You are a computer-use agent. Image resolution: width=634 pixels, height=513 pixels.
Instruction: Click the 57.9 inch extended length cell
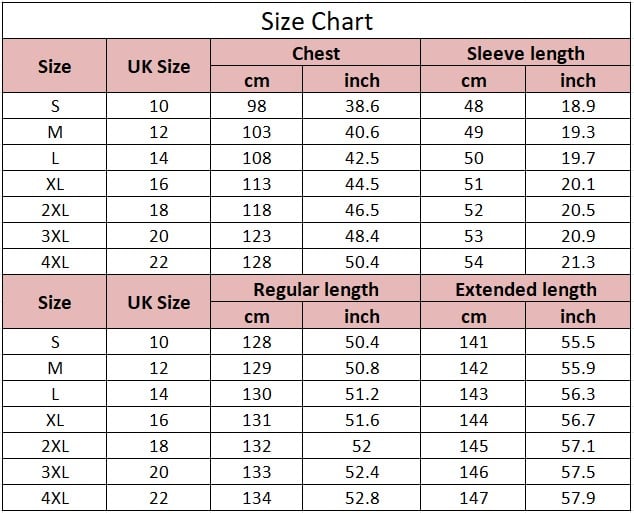coord(577,498)
